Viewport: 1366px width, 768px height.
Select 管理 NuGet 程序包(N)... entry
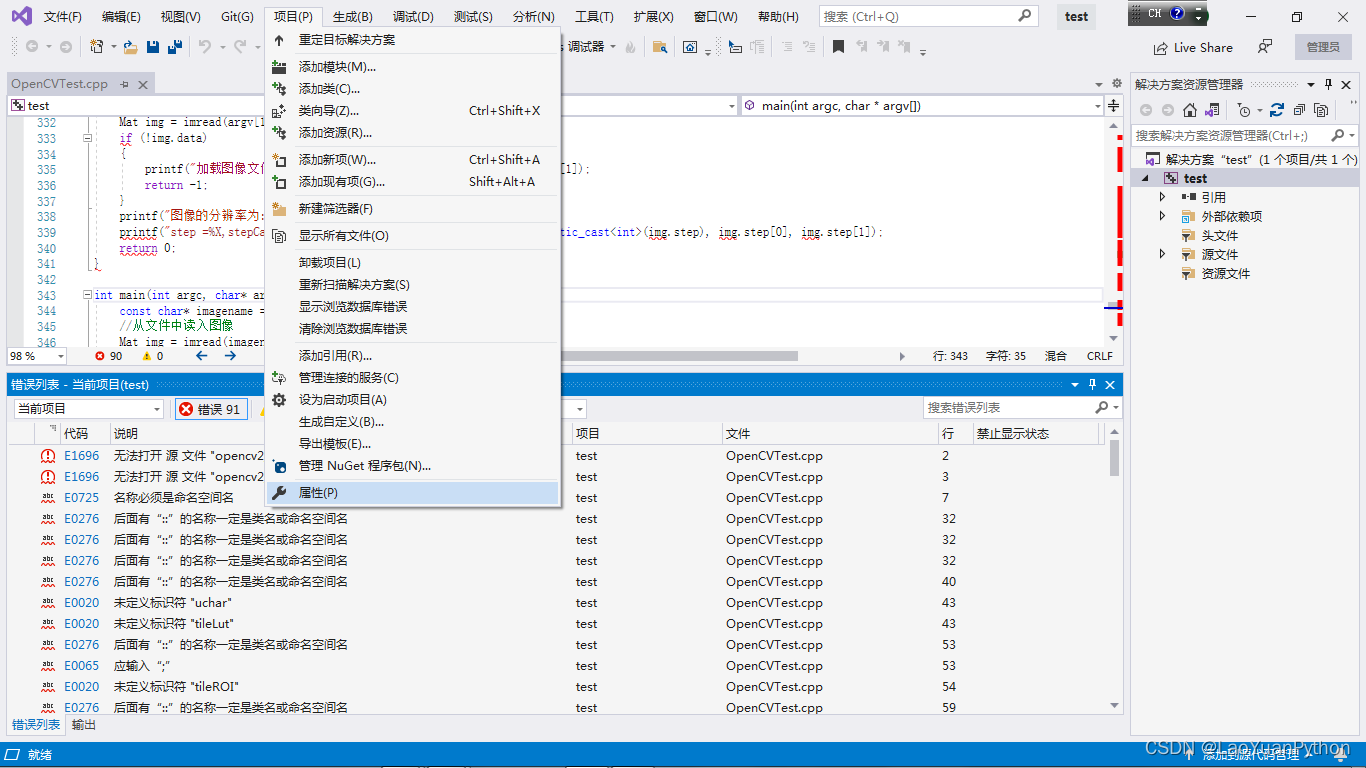coord(413,466)
